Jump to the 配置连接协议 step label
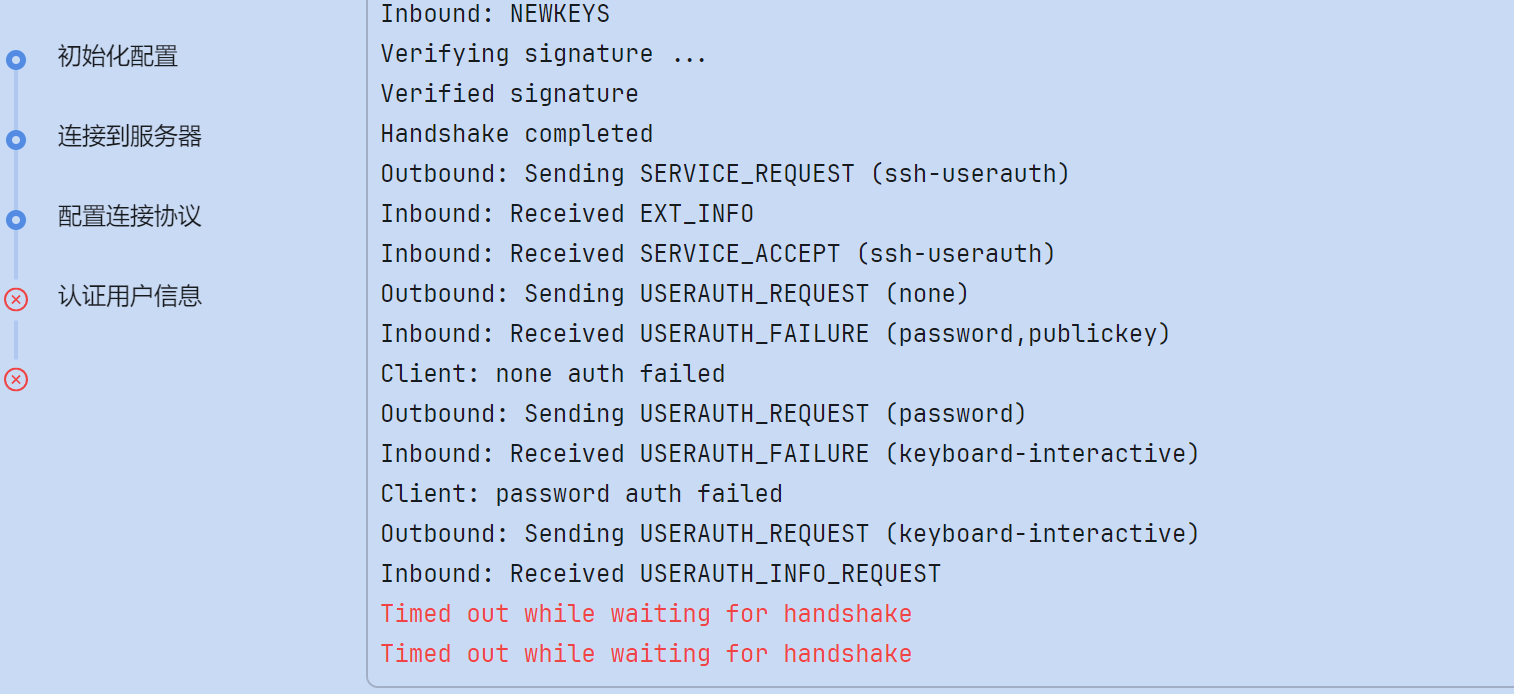Viewport: 1514px width, 694px height. (130, 216)
